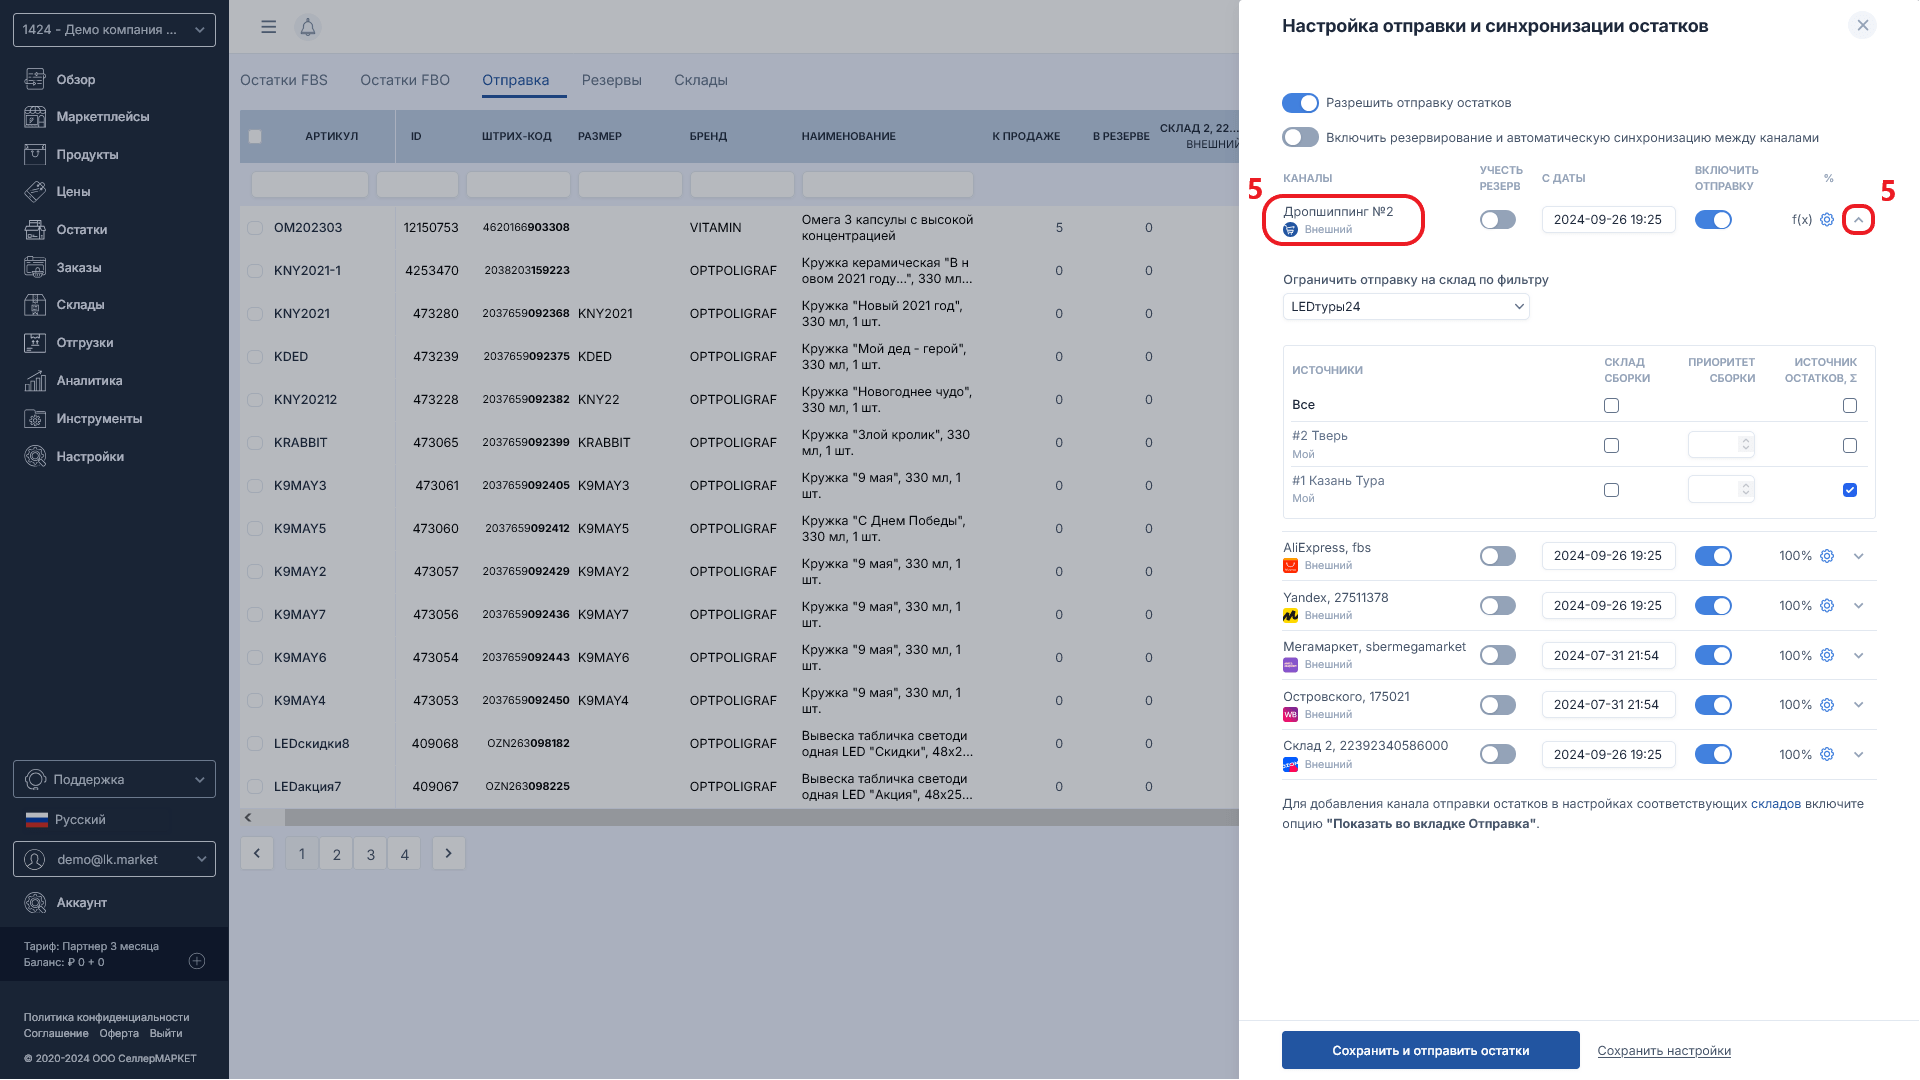Click Сохранить и отправить остатки button
Viewport: 1920px width, 1080px height.
1430,1051
